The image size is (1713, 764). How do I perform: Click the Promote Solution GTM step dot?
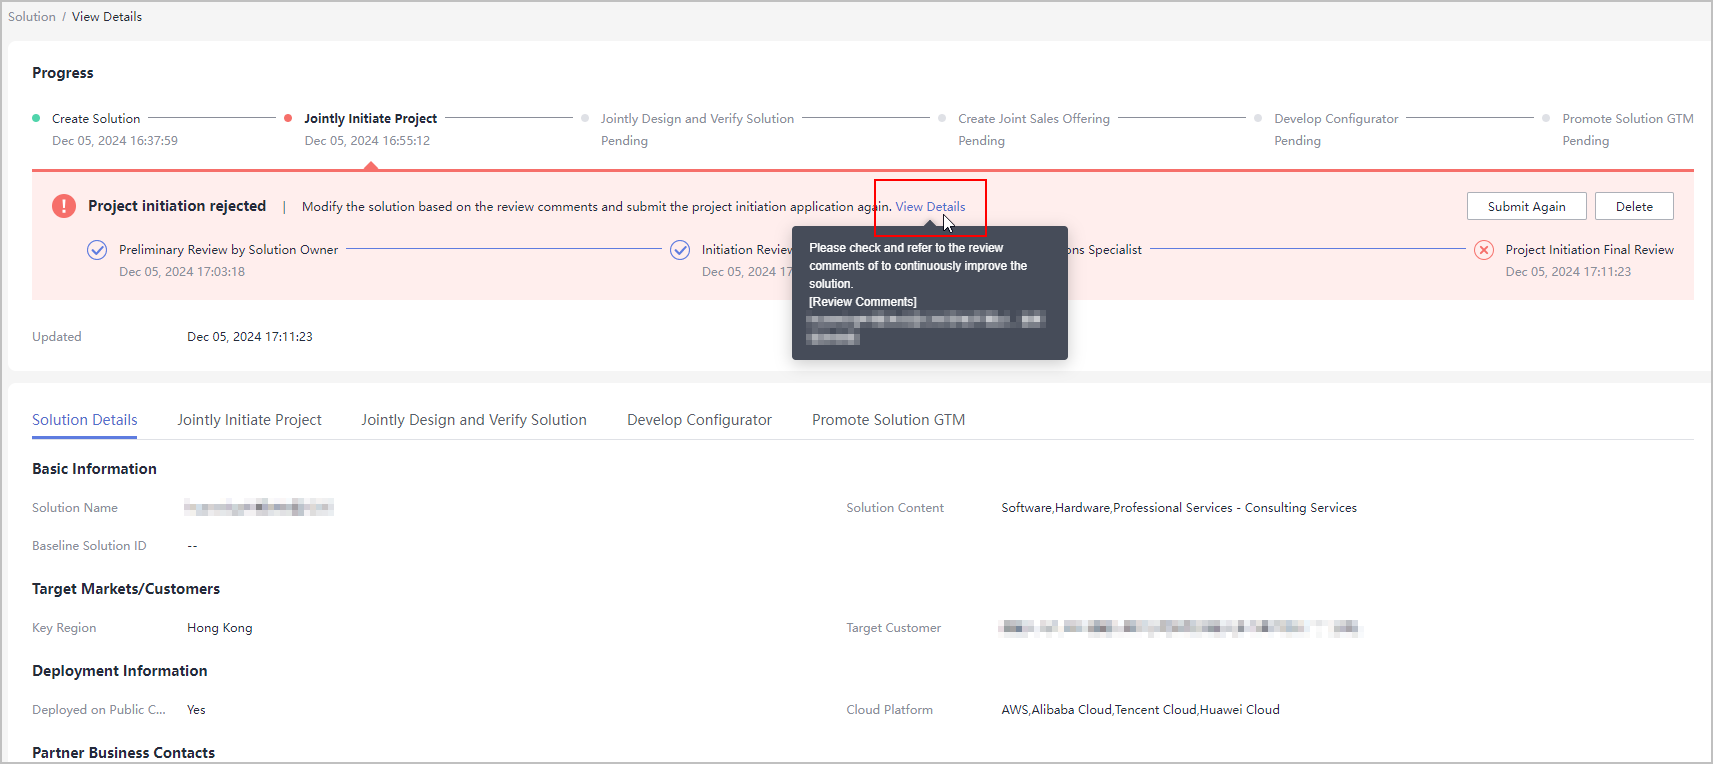[1546, 118]
